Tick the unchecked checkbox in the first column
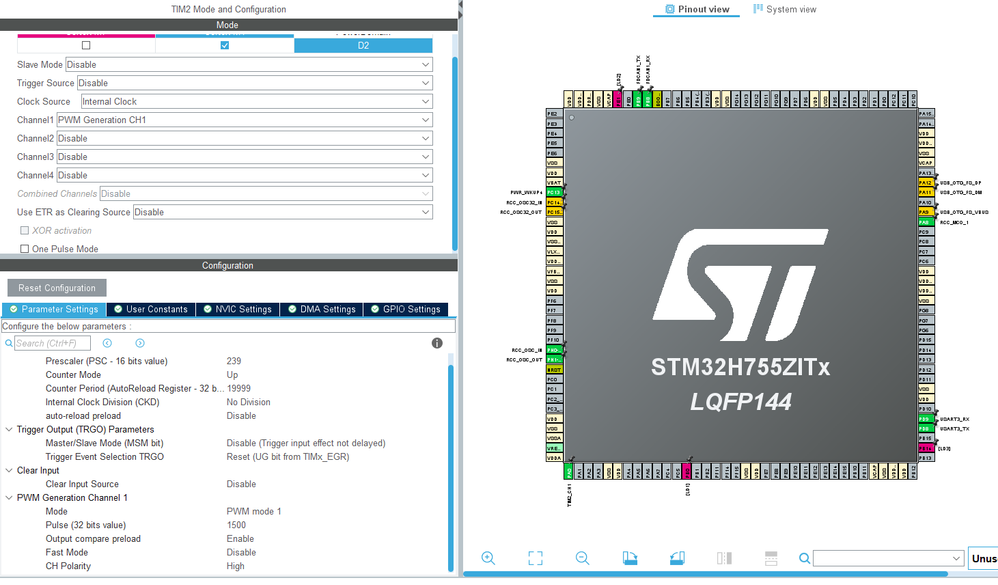Image resolution: width=998 pixels, height=585 pixels. coord(86,45)
